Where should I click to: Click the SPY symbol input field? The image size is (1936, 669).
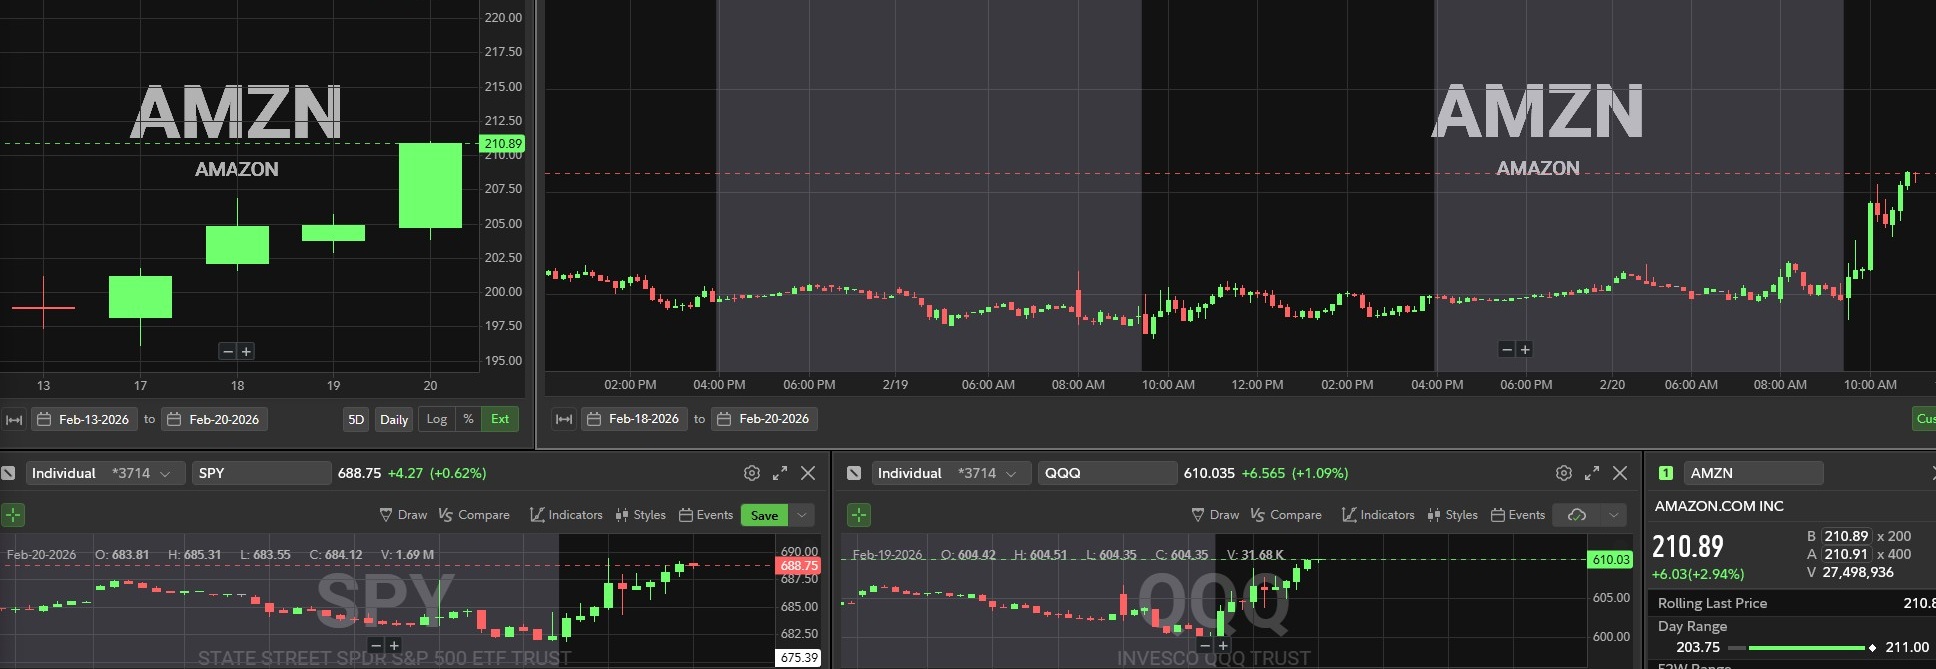261,473
